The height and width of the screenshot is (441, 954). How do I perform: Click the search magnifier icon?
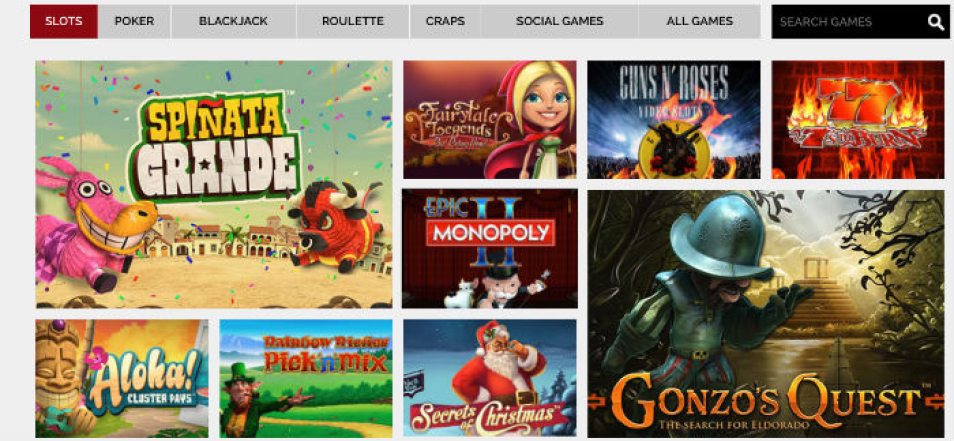[936, 23]
